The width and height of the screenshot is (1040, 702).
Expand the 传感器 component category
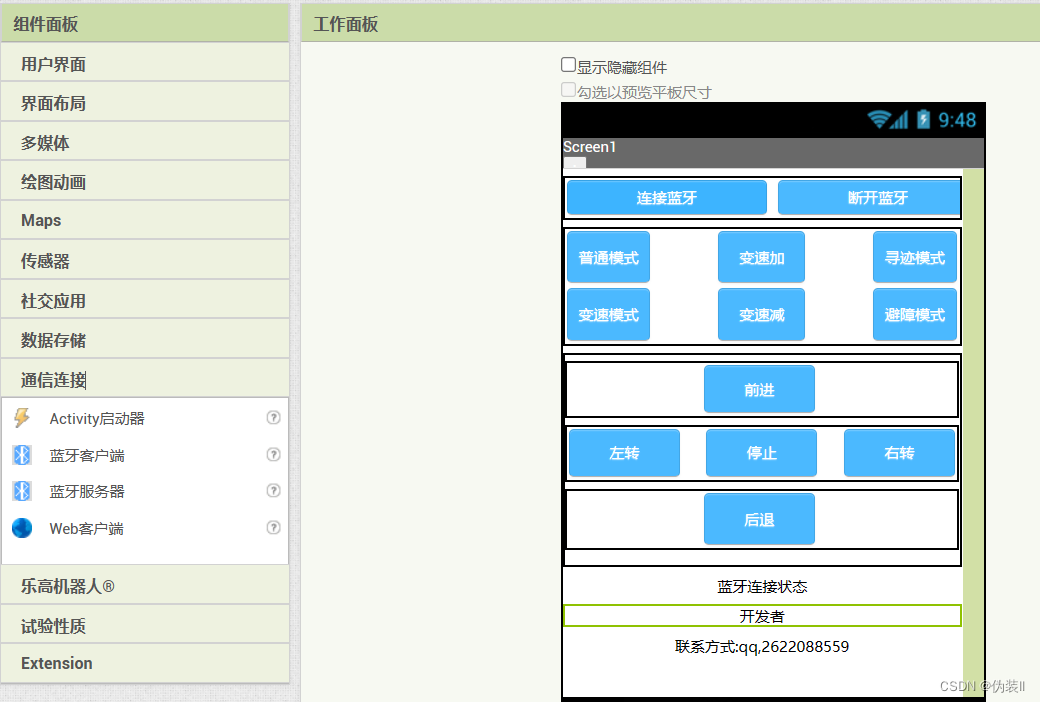pyautogui.click(x=45, y=259)
